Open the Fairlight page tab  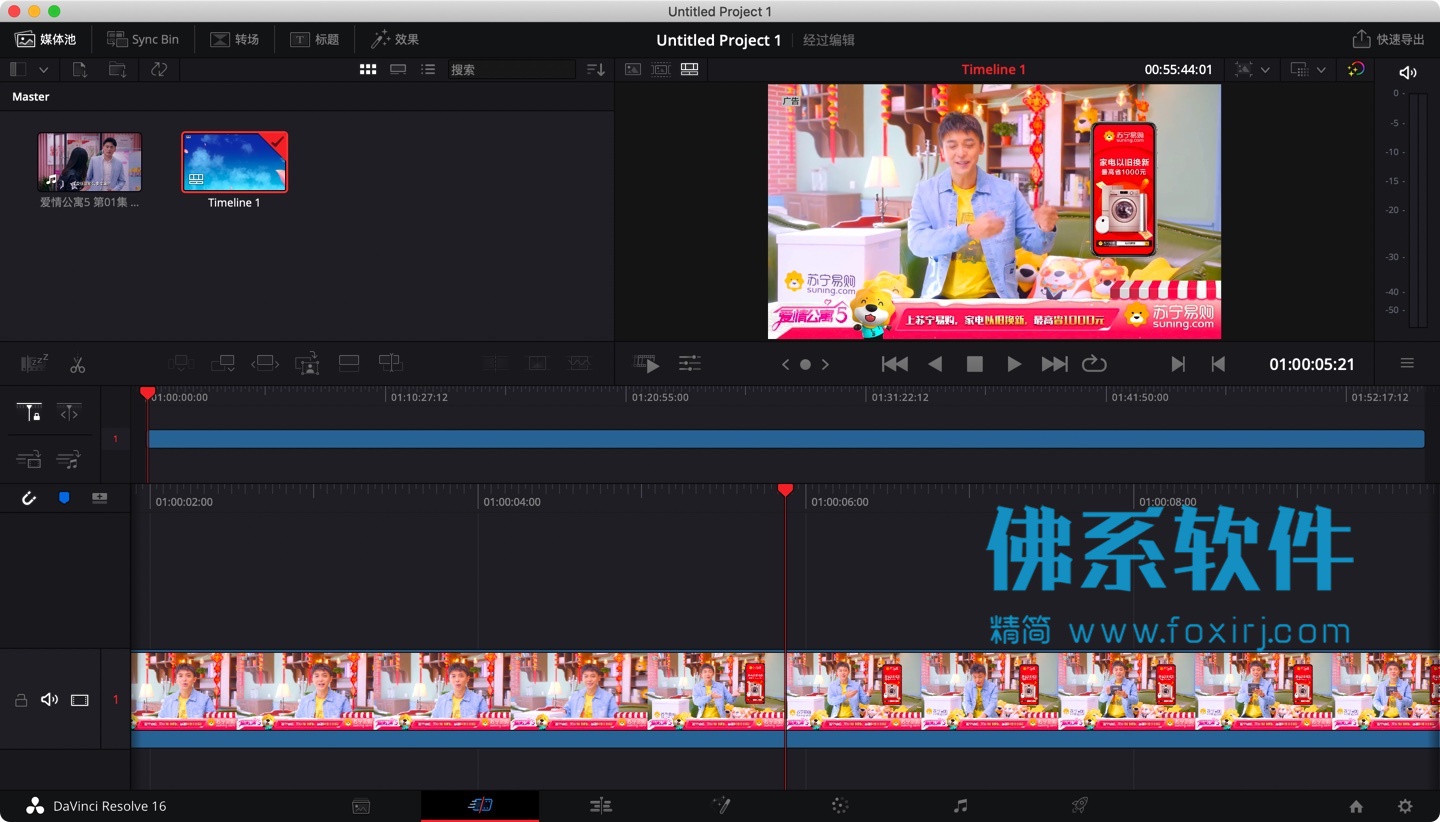pos(960,806)
